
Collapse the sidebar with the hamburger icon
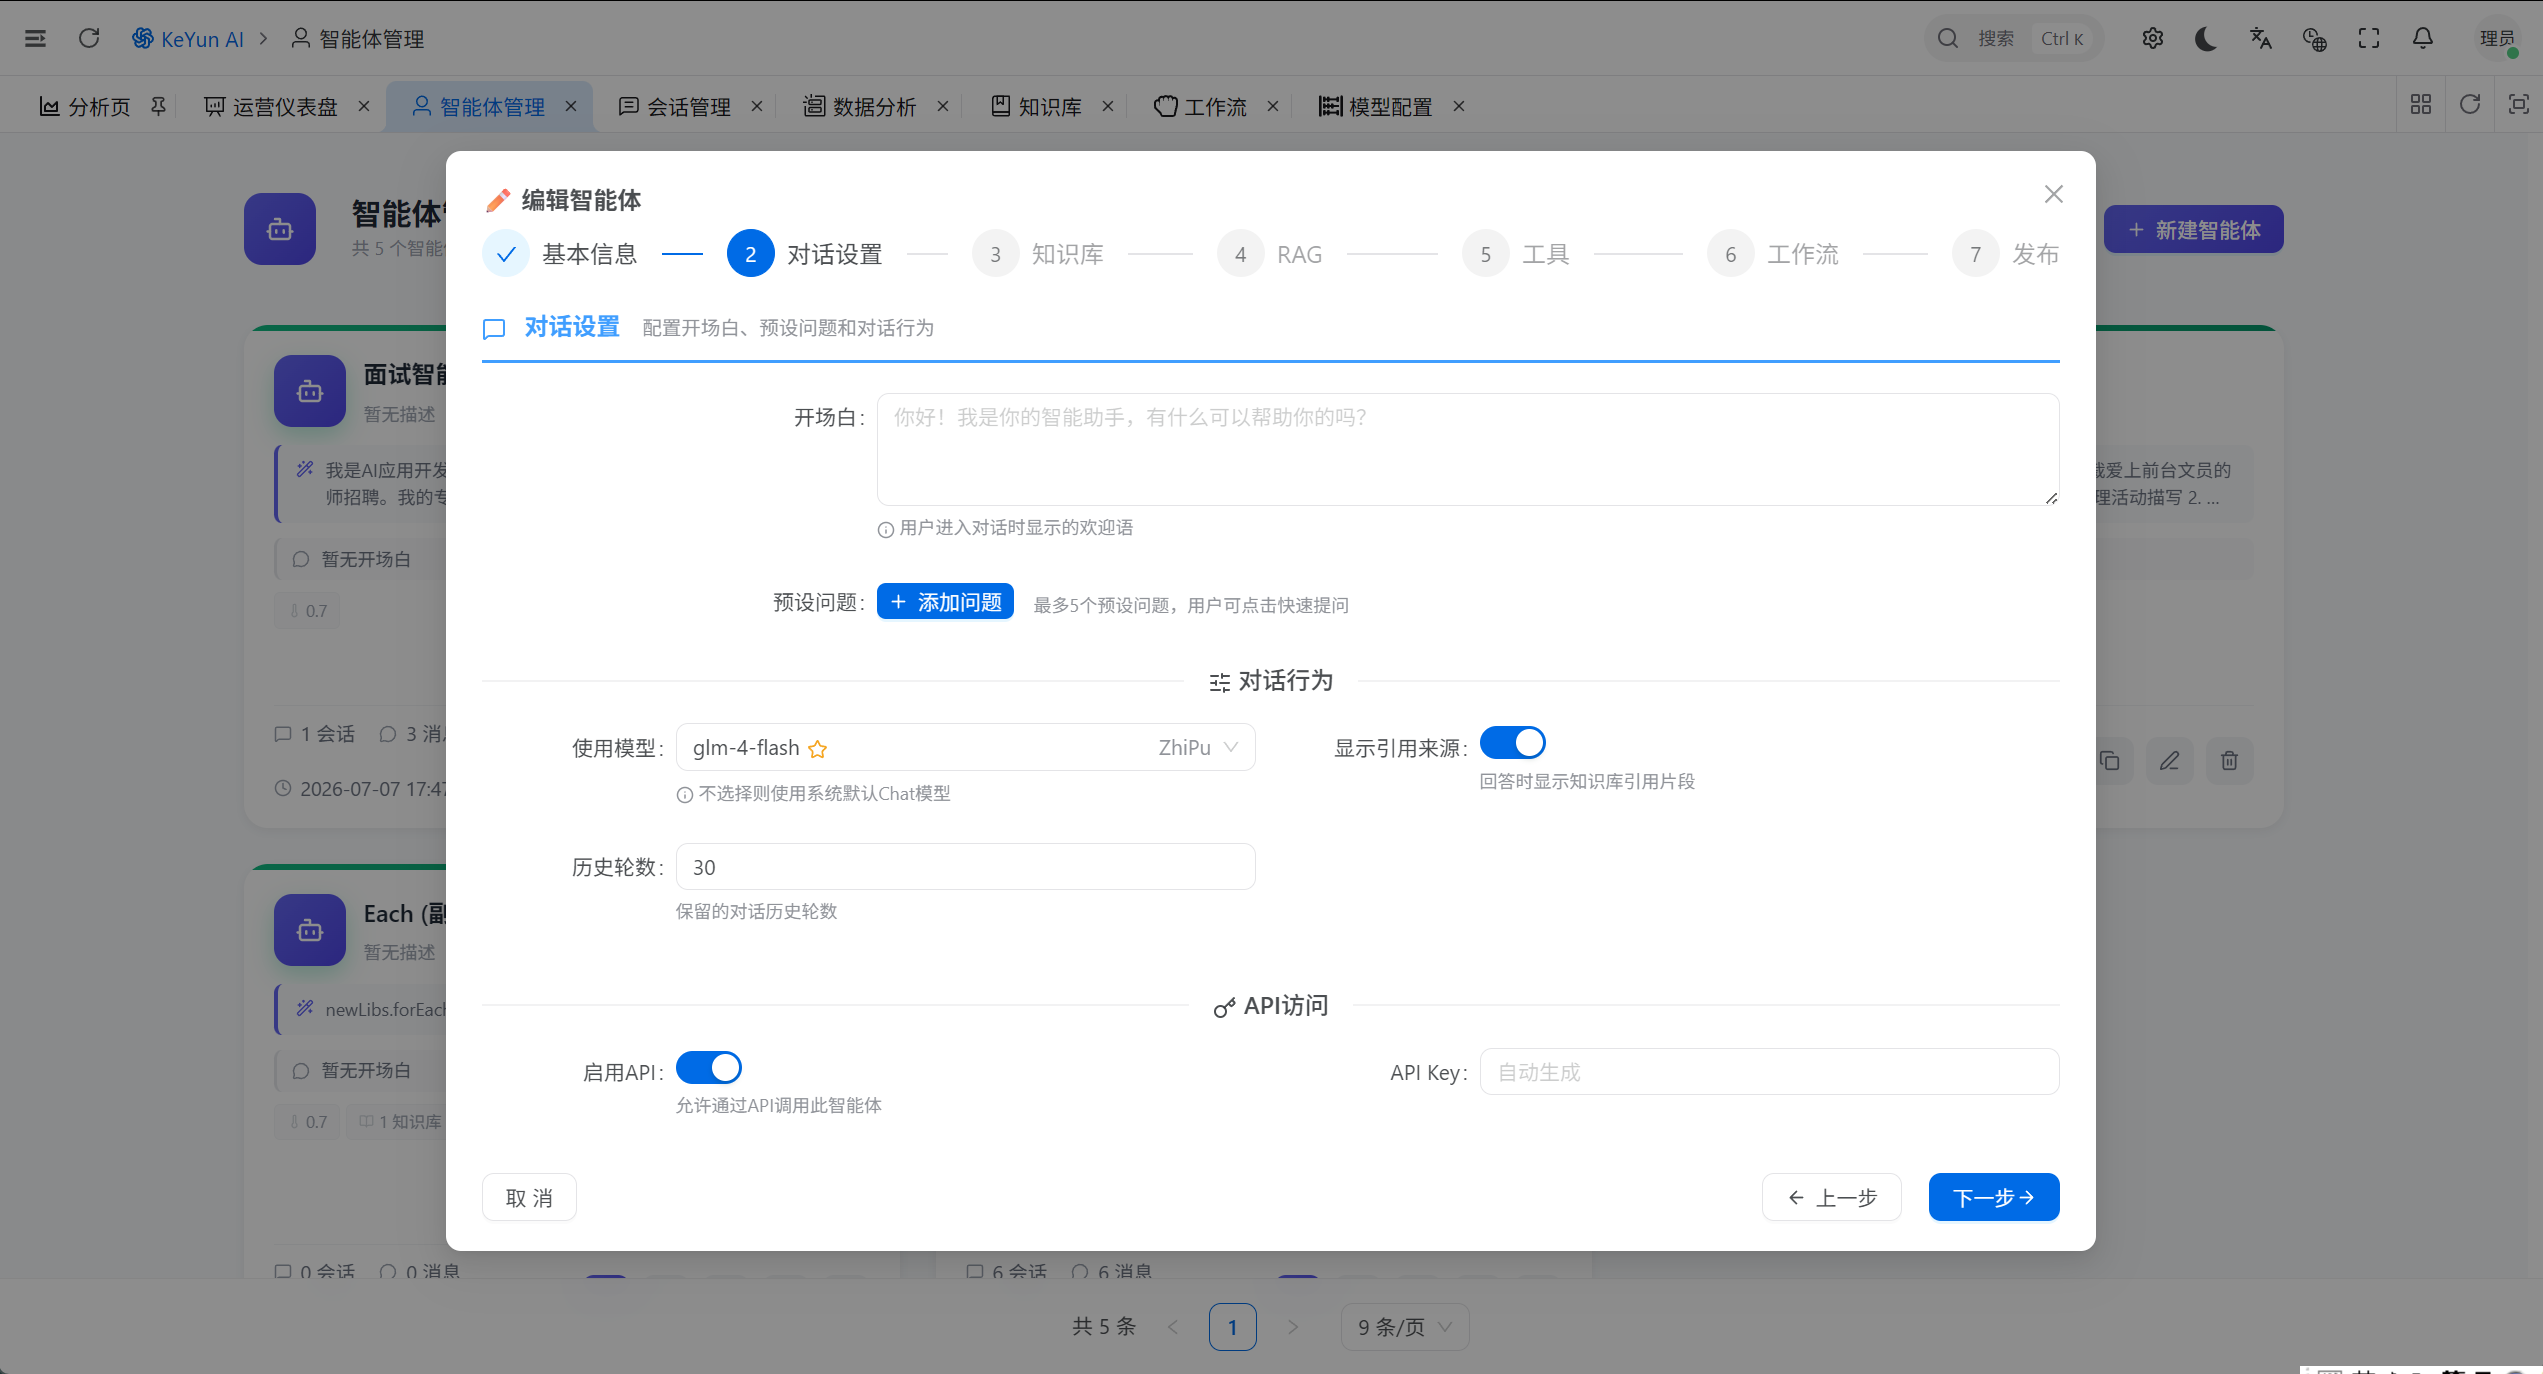35,38
